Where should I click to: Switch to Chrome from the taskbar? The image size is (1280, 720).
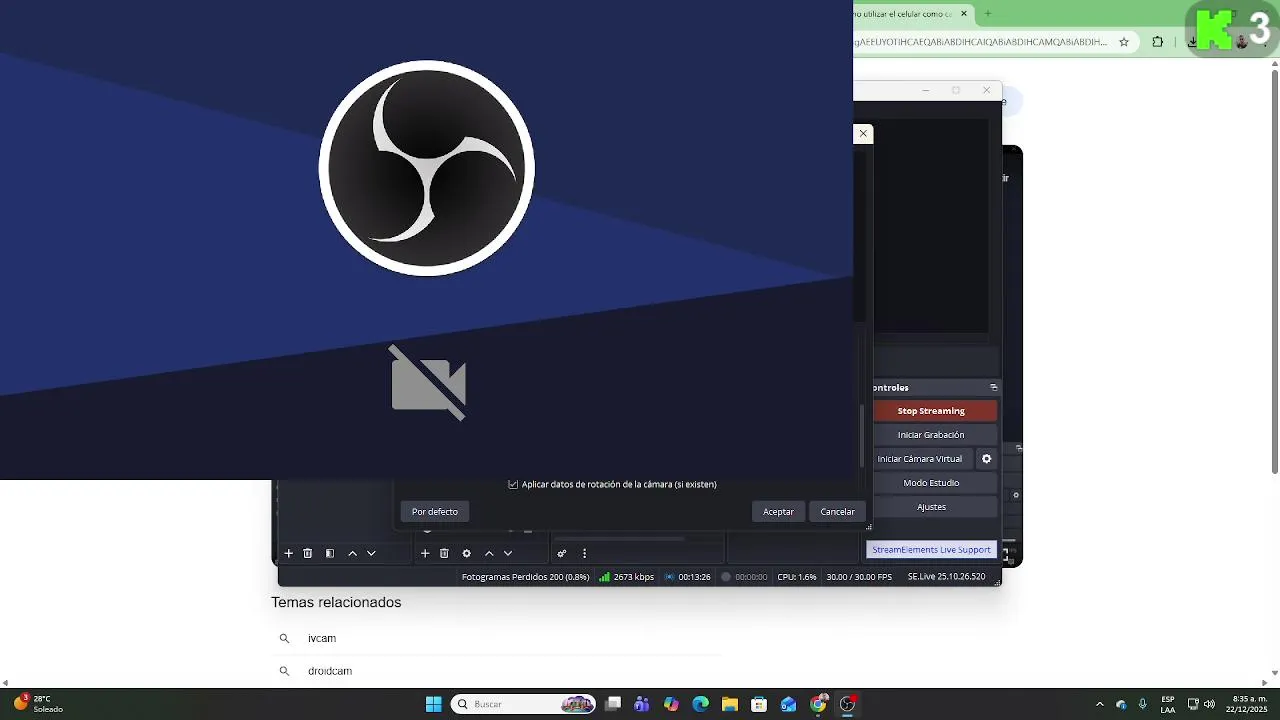[818, 704]
